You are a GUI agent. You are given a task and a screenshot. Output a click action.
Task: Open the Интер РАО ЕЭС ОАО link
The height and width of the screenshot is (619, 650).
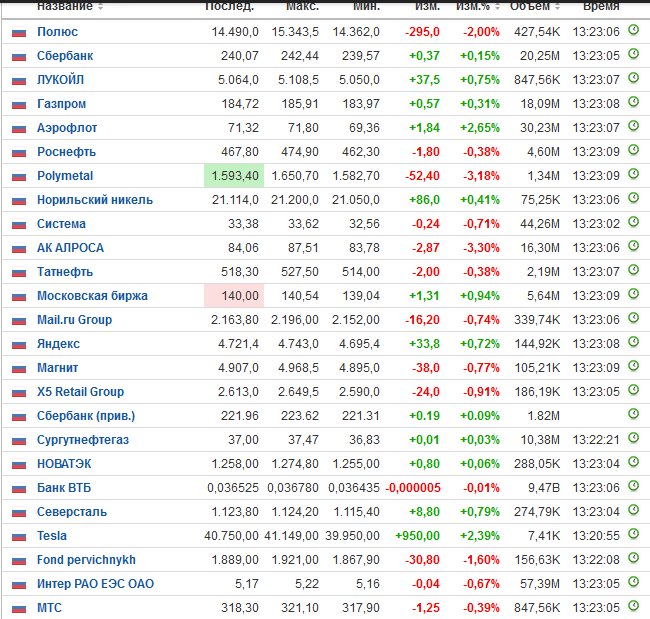[x=95, y=584]
